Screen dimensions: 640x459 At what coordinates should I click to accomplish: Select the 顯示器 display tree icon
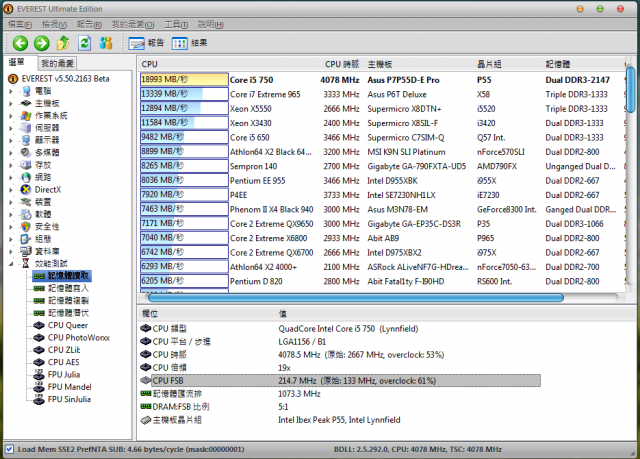tap(26, 140)
